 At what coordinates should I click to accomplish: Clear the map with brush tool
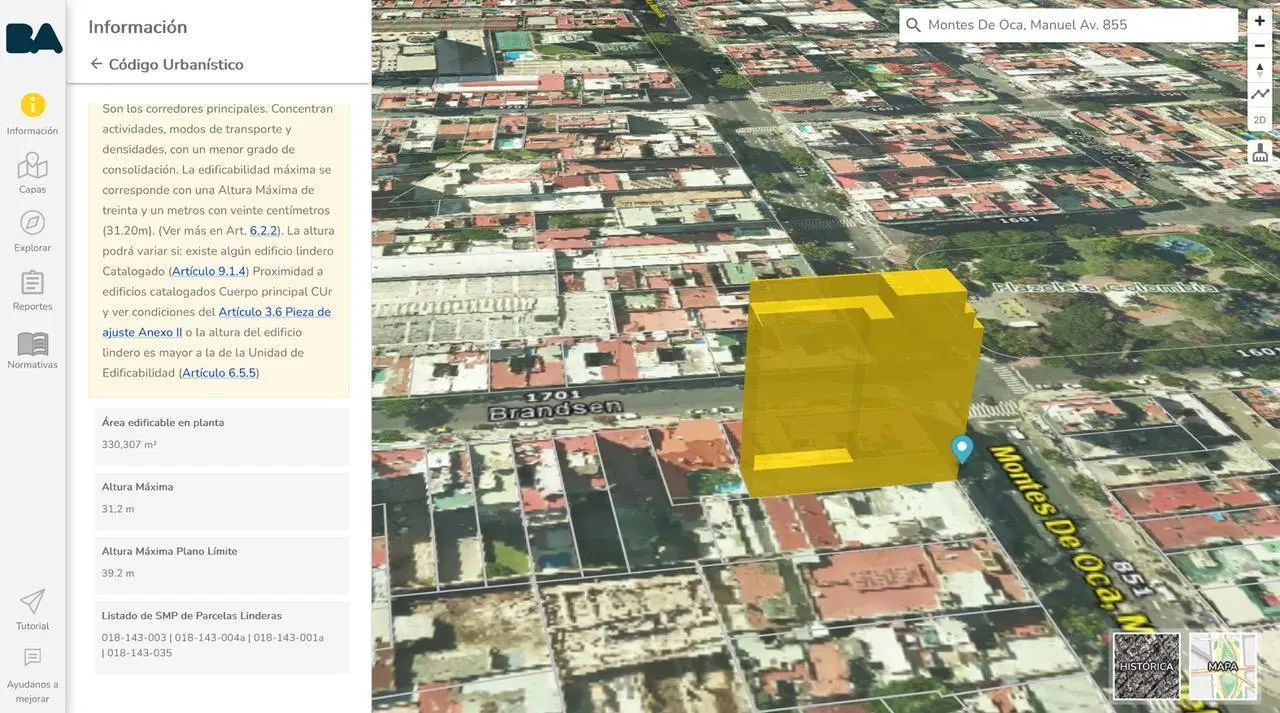1260,152
